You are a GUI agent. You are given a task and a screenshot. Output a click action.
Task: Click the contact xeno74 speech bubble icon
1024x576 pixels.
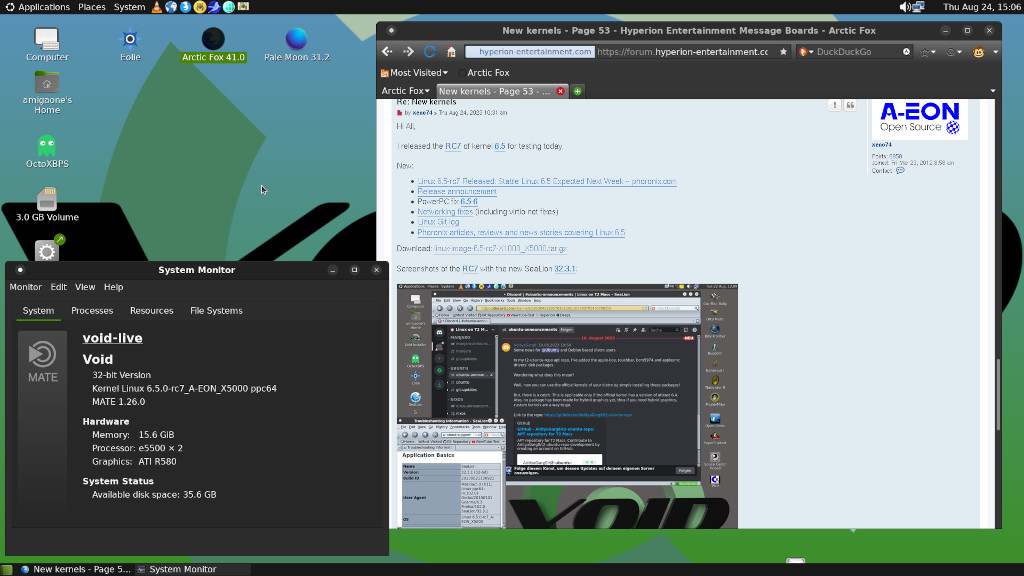(901, 170)
